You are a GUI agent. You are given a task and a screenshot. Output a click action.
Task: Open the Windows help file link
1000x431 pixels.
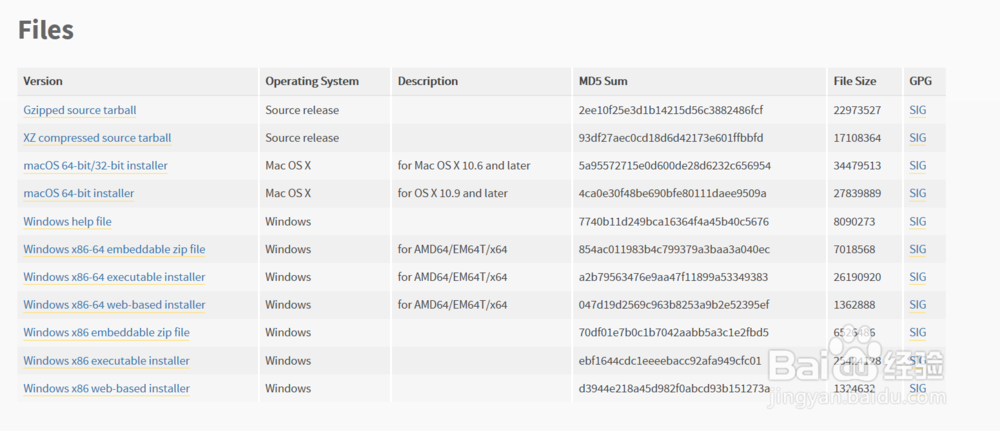pyautogui.click(x=67, y=222)
